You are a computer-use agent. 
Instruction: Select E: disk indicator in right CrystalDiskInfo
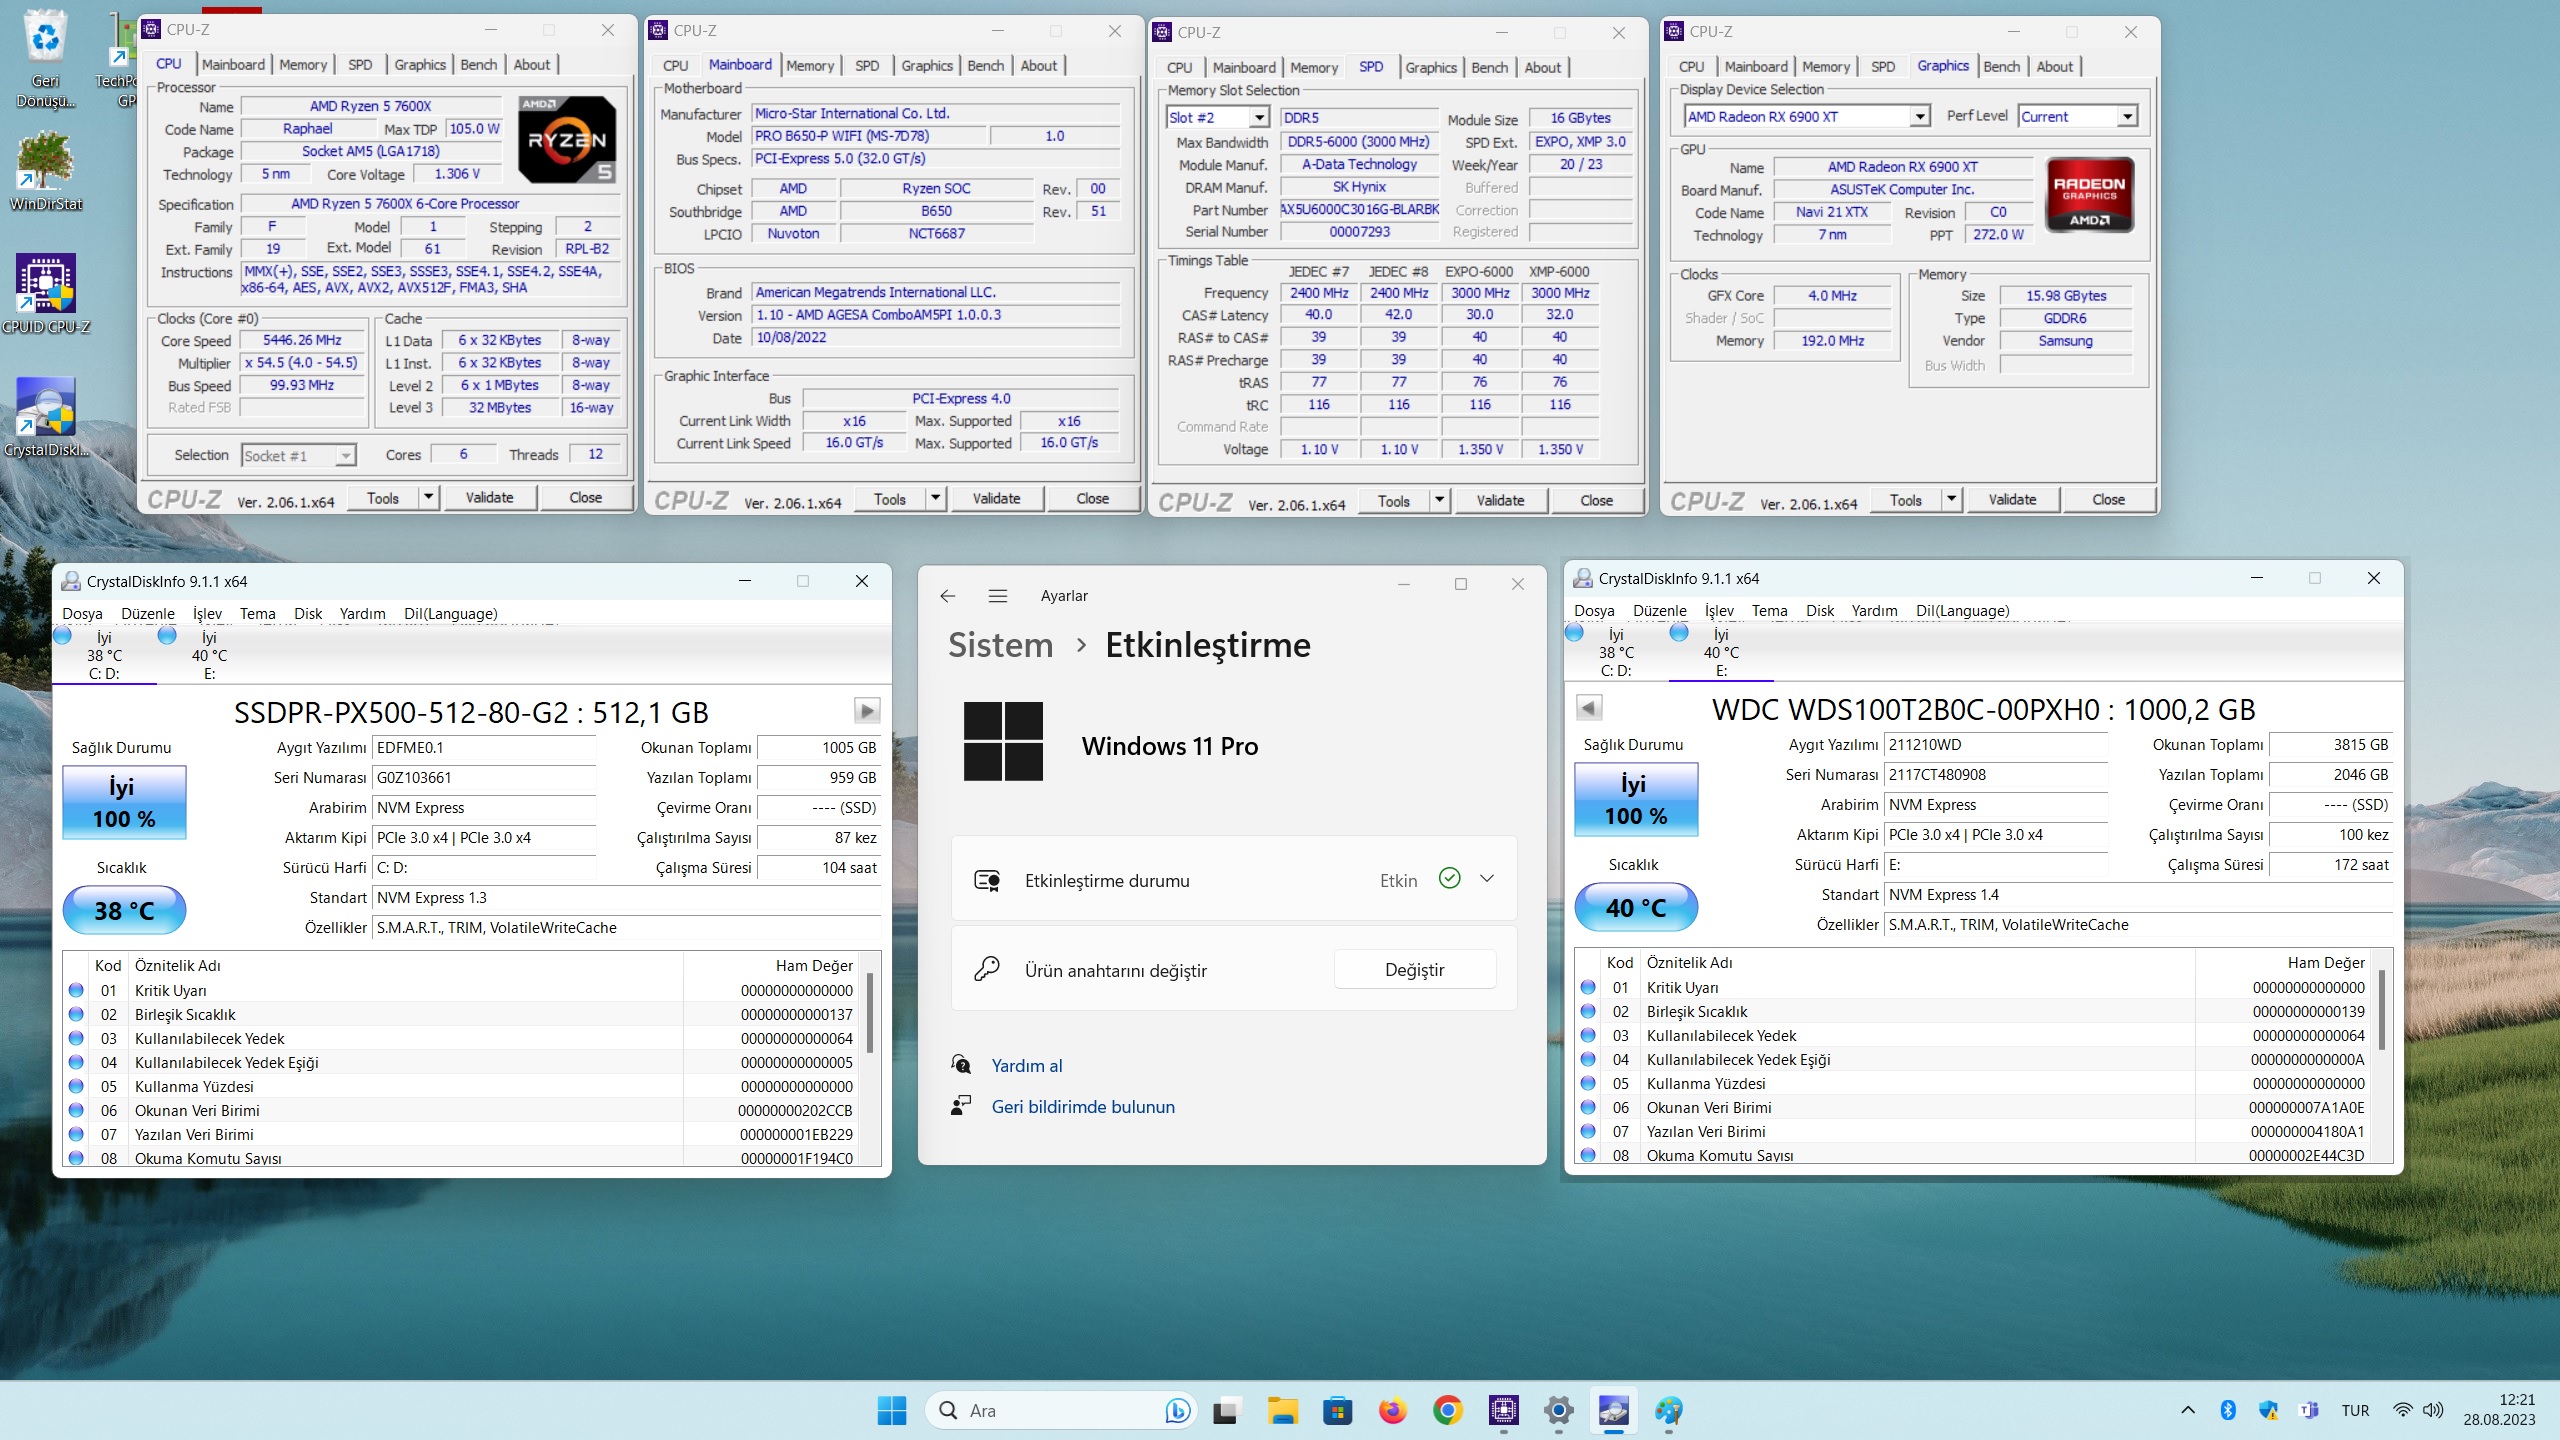tap(1720, 651)
